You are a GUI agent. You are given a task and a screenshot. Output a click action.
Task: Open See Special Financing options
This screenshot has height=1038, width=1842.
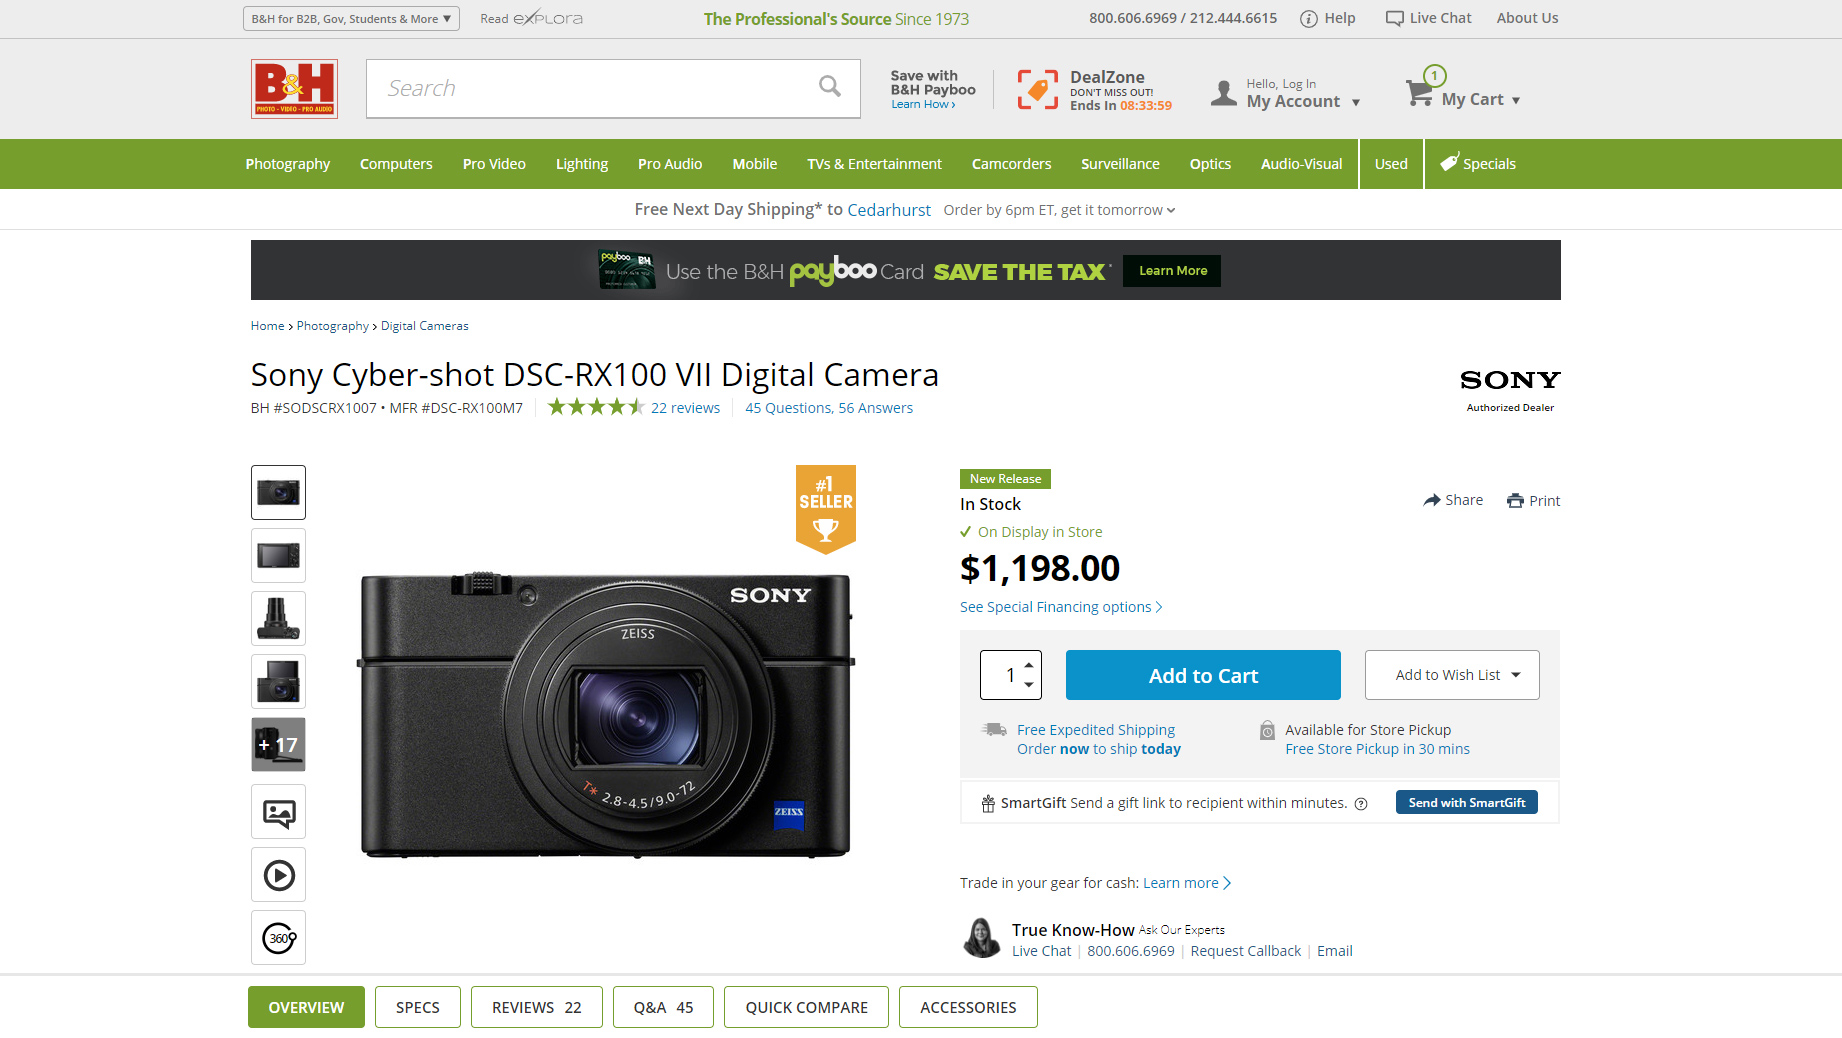pyautogui.click(x=1061, y=607)
